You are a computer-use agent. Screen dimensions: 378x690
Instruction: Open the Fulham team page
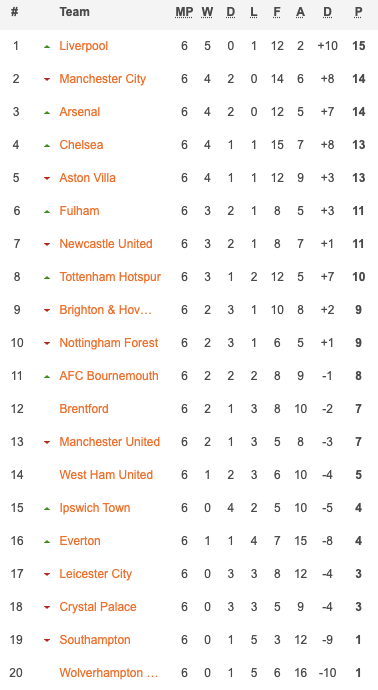click(80, 211)
